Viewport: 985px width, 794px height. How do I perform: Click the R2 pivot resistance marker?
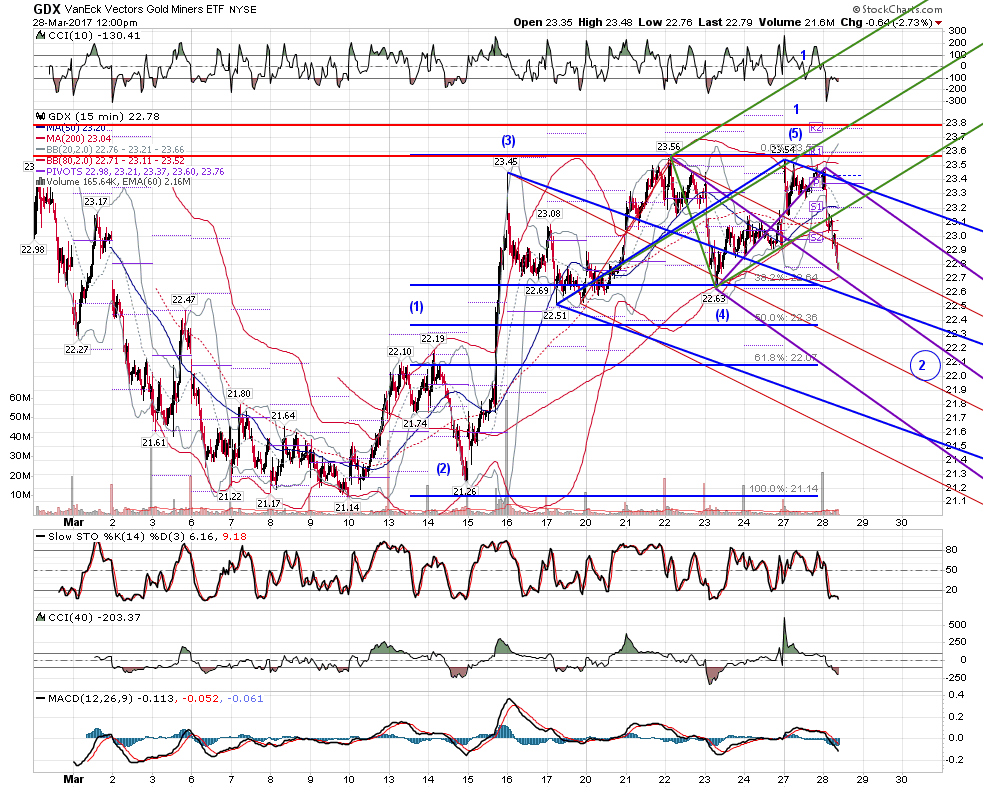pos(815,128)
